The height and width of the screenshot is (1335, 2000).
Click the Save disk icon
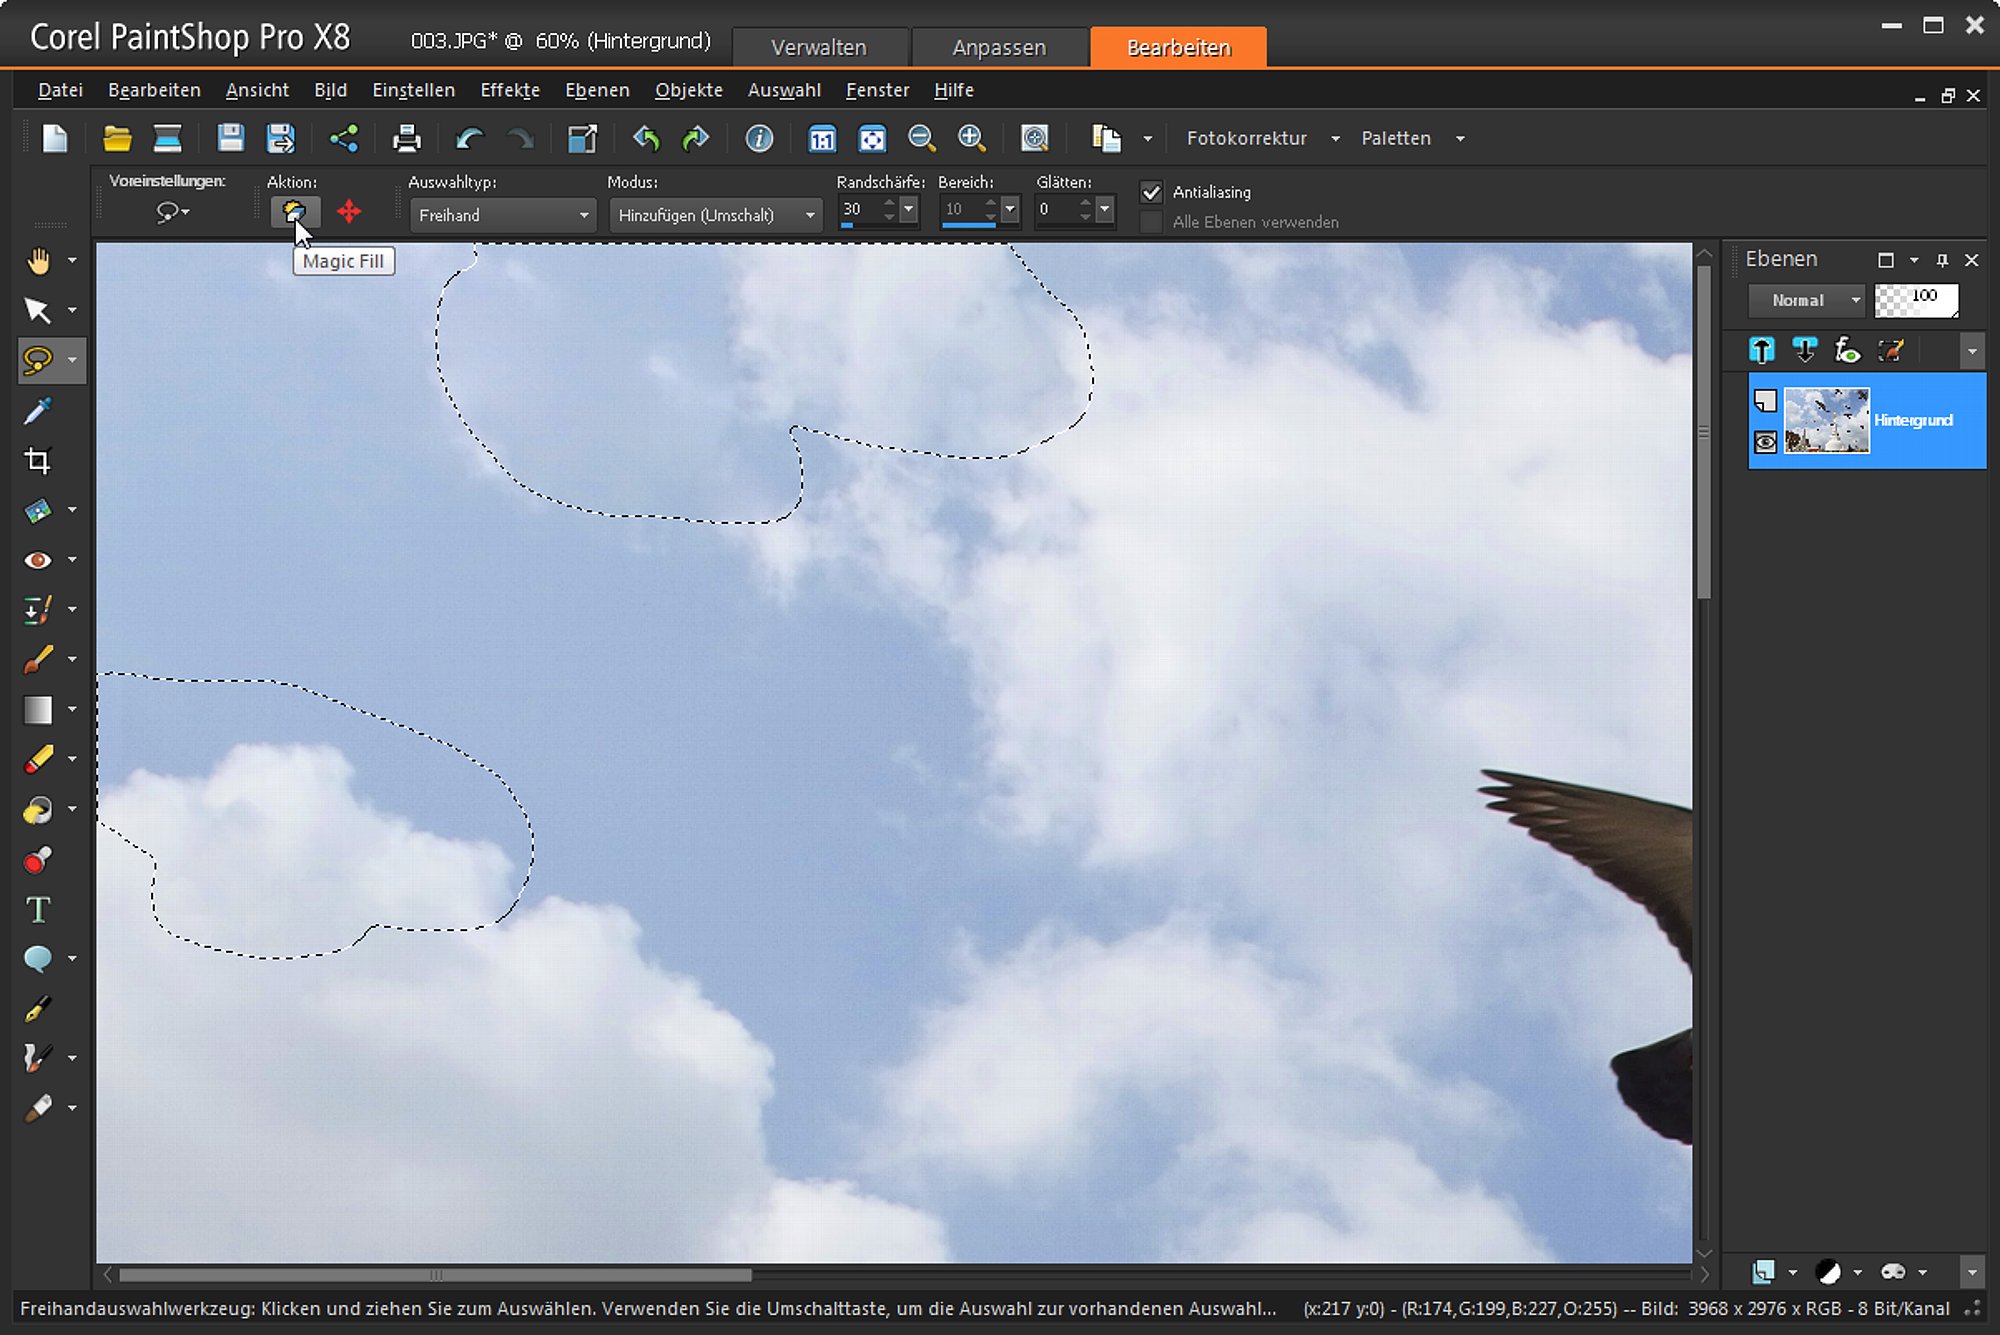coord(231,138)
